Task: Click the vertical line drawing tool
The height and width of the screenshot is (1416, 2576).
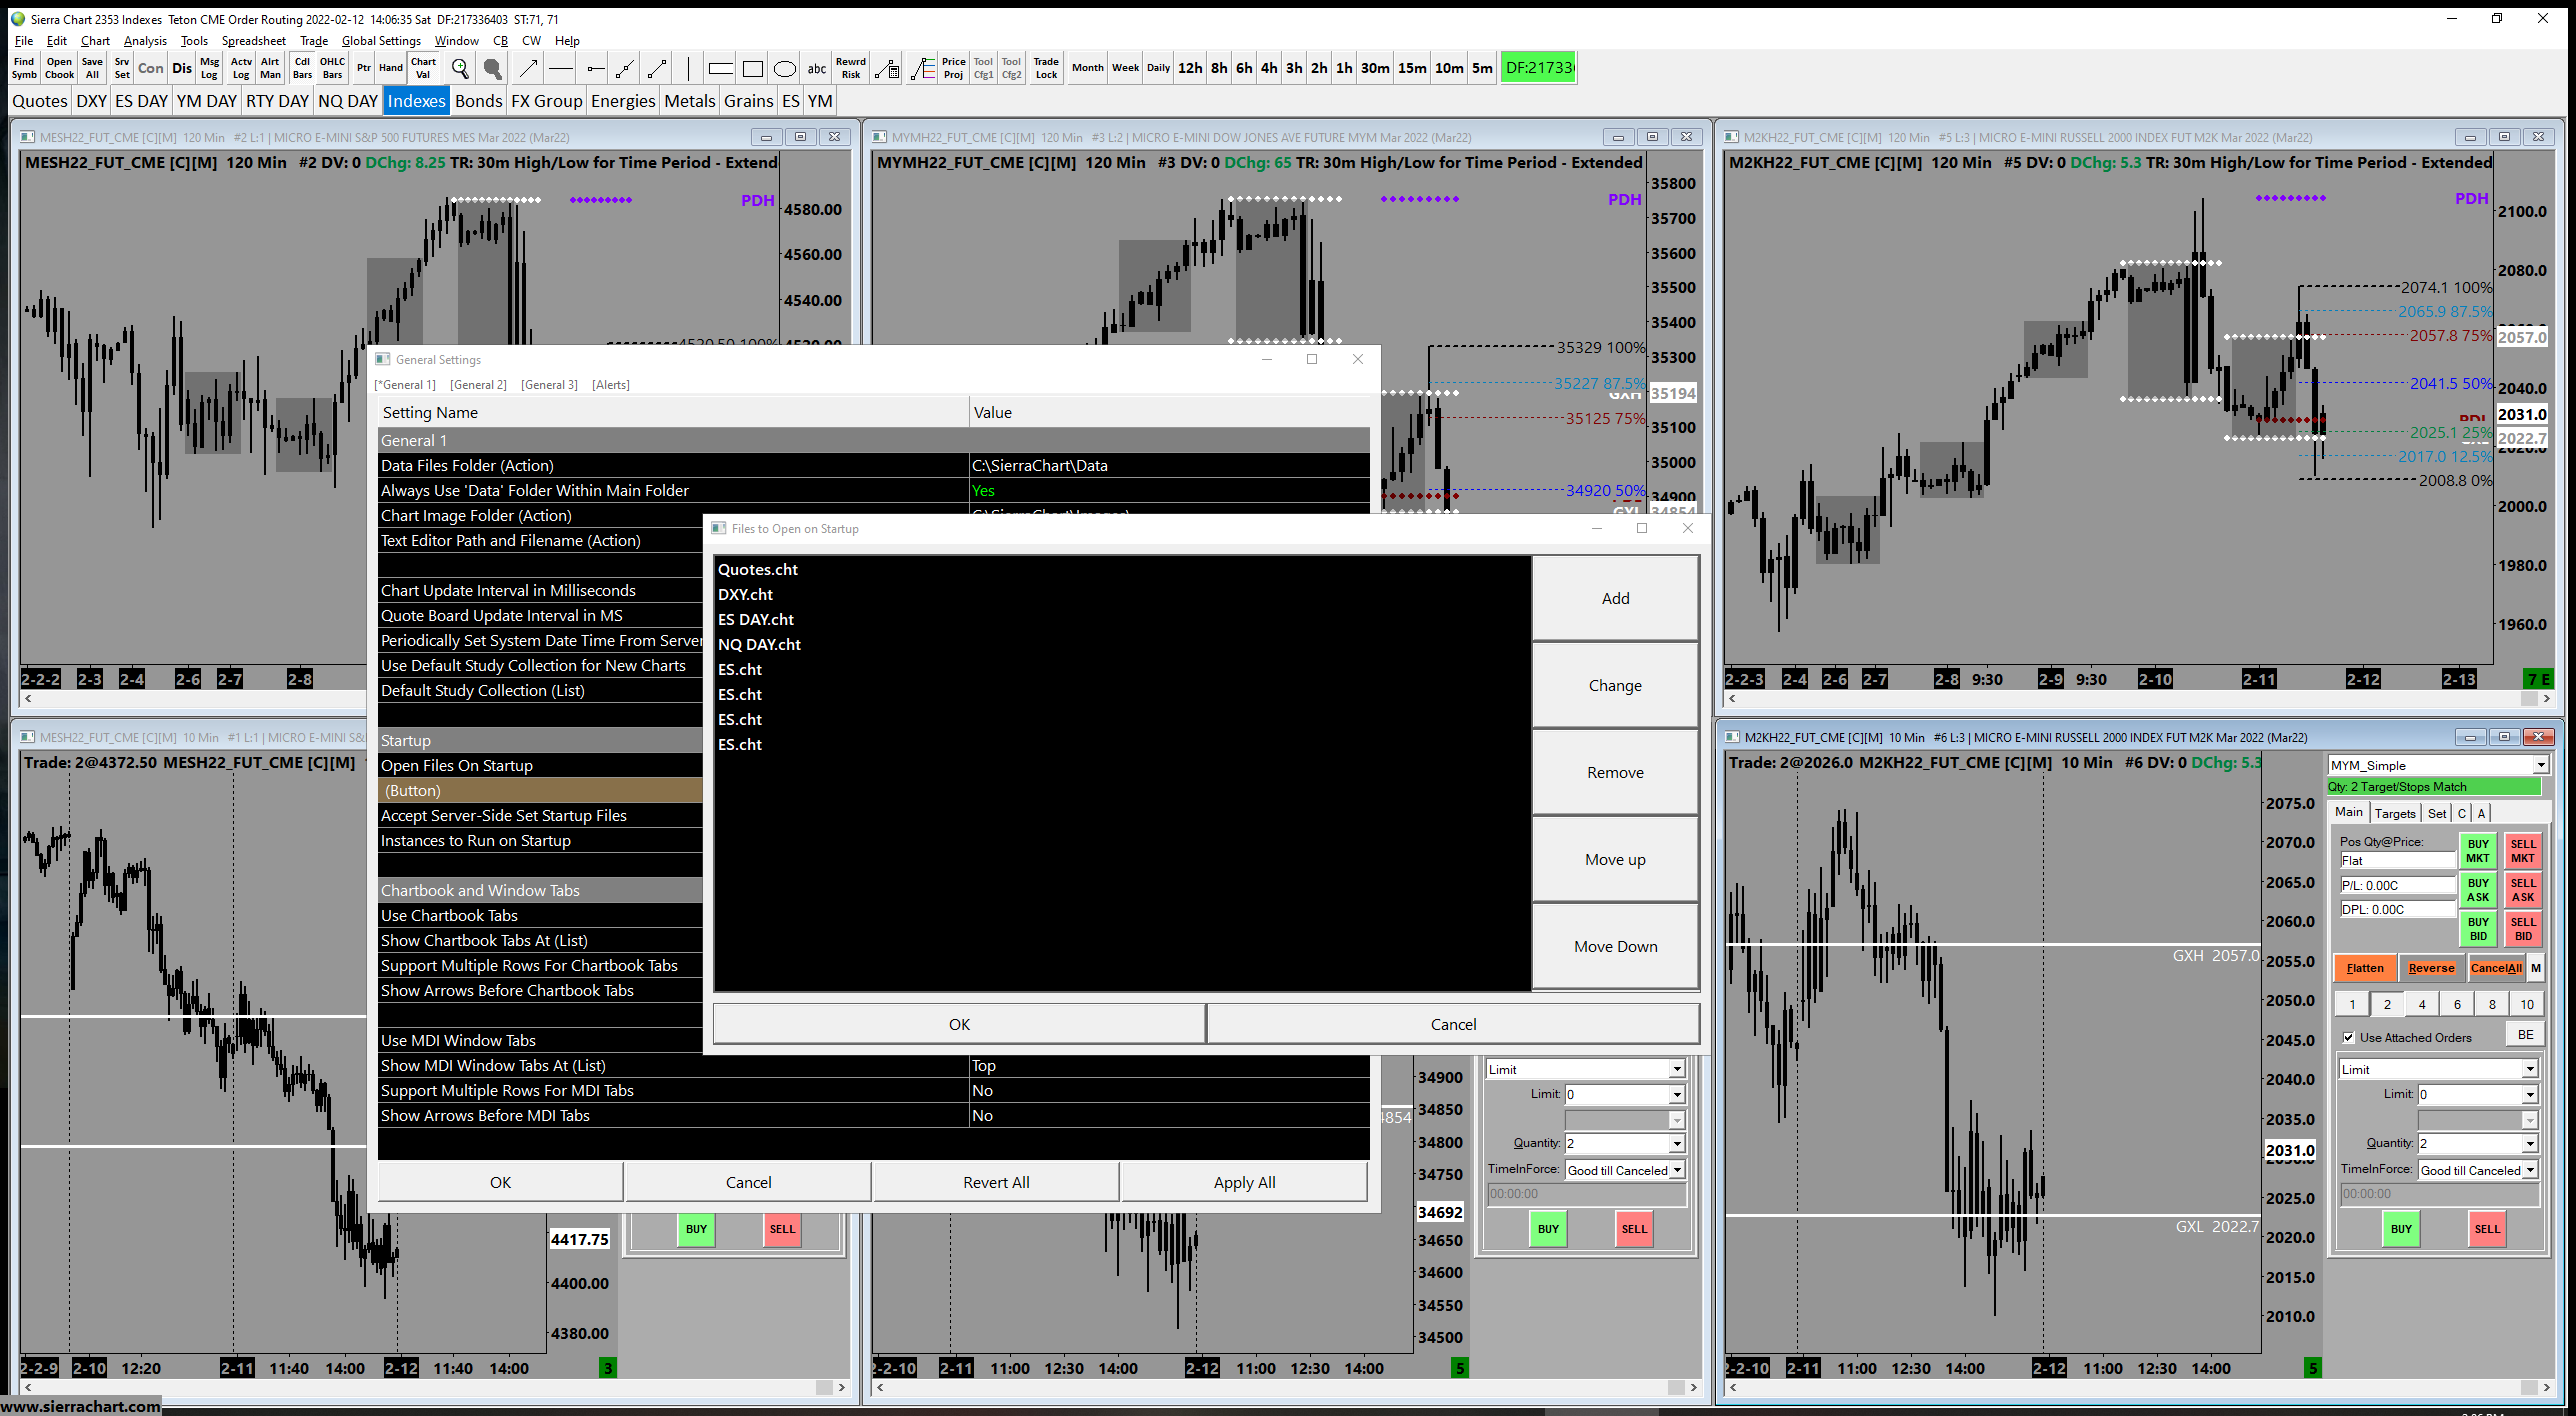Action: [688, 68]
